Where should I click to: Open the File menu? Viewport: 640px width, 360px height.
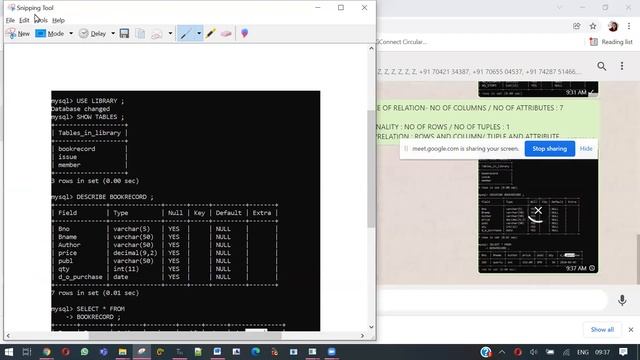pyautogui.click(x=10, y=20)
